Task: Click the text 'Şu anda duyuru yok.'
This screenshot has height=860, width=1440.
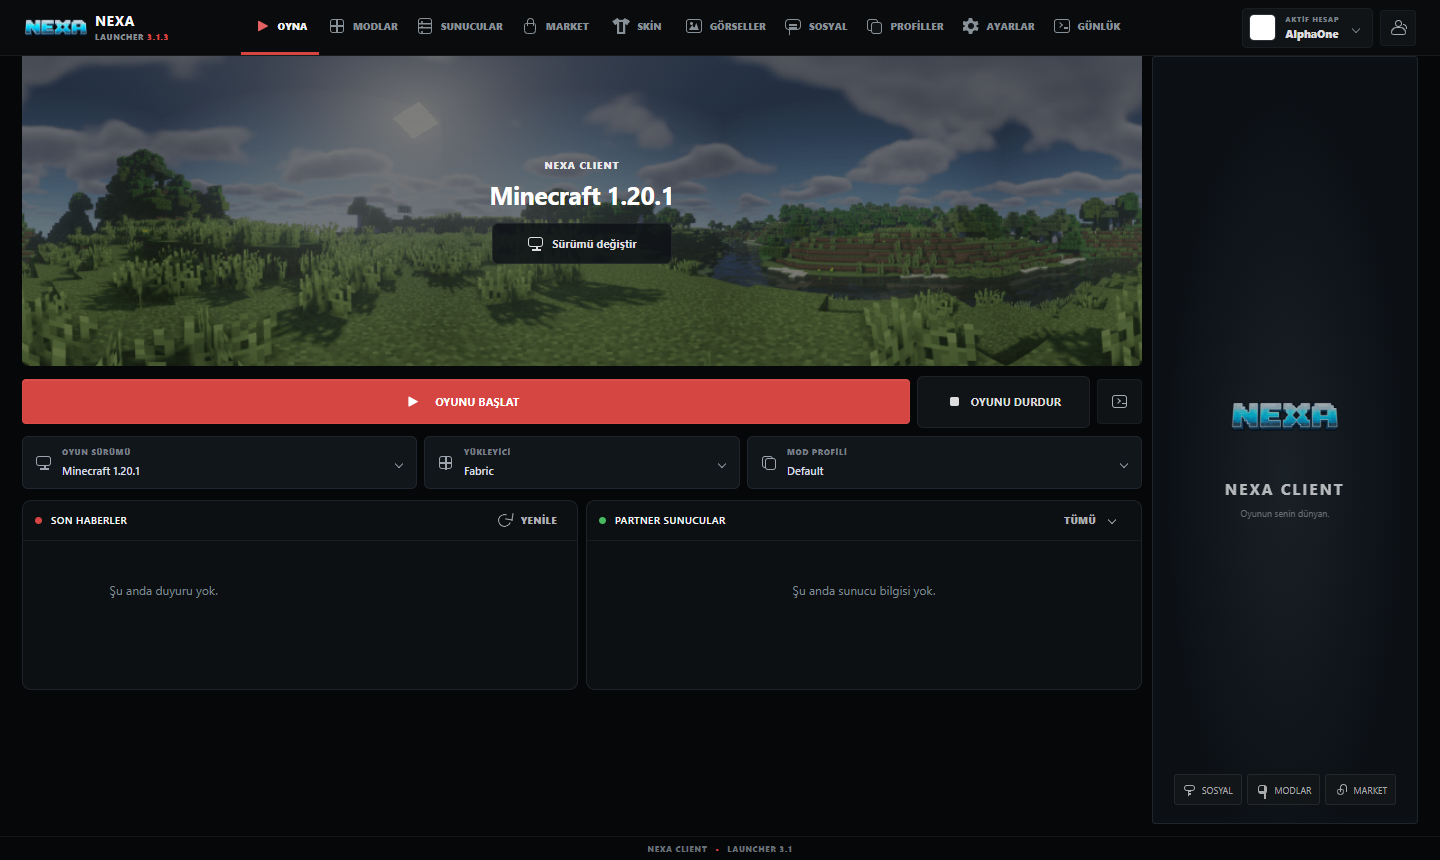Action: tap(164, 591)
